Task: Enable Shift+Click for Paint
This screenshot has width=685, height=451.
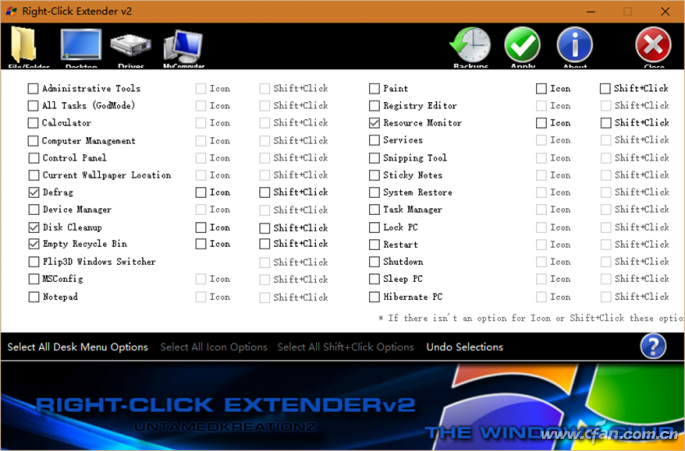Action: click(x=605, y=89)
